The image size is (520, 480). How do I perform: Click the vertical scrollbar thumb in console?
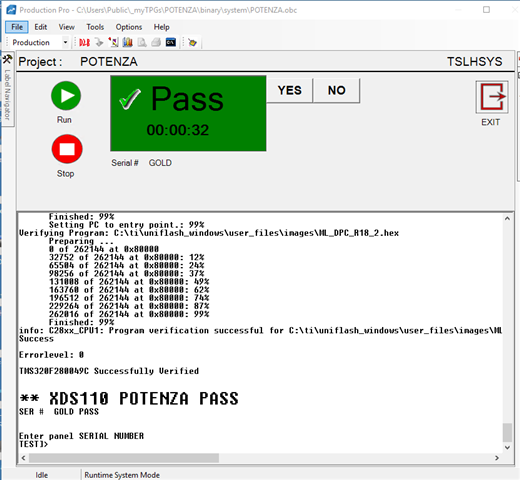[507, 432]
